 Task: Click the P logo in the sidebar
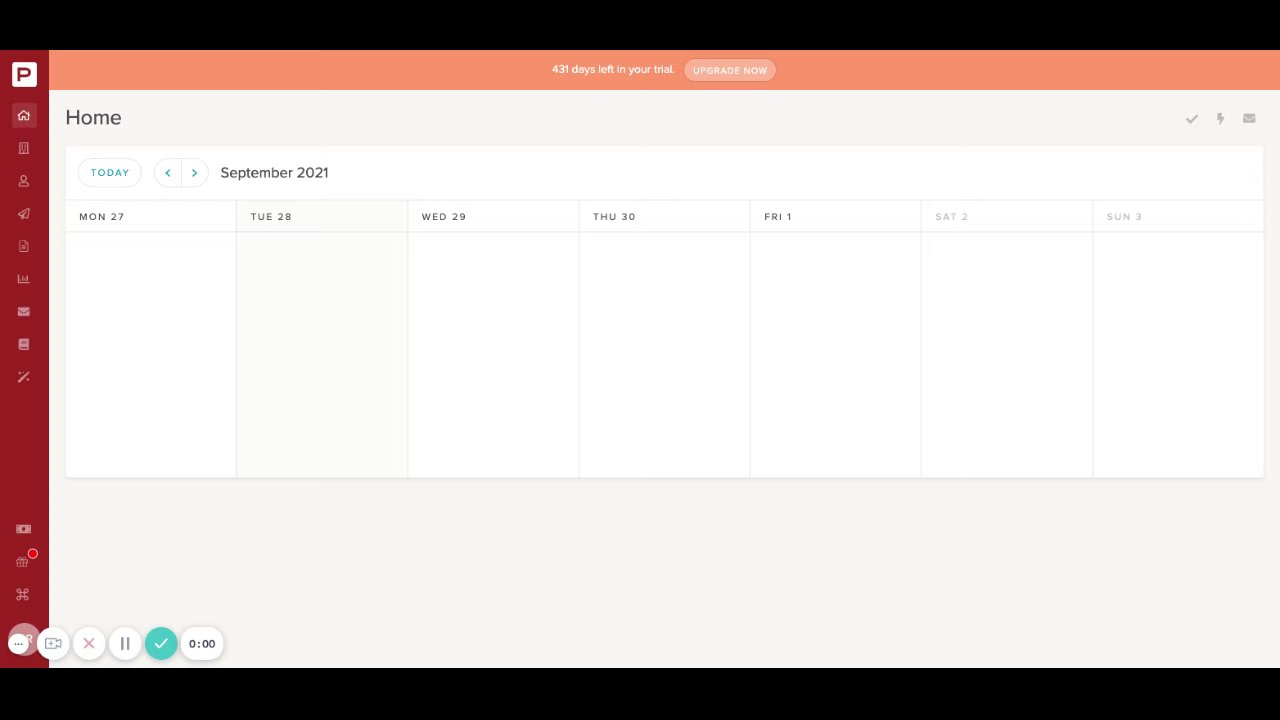click(24, 74)
